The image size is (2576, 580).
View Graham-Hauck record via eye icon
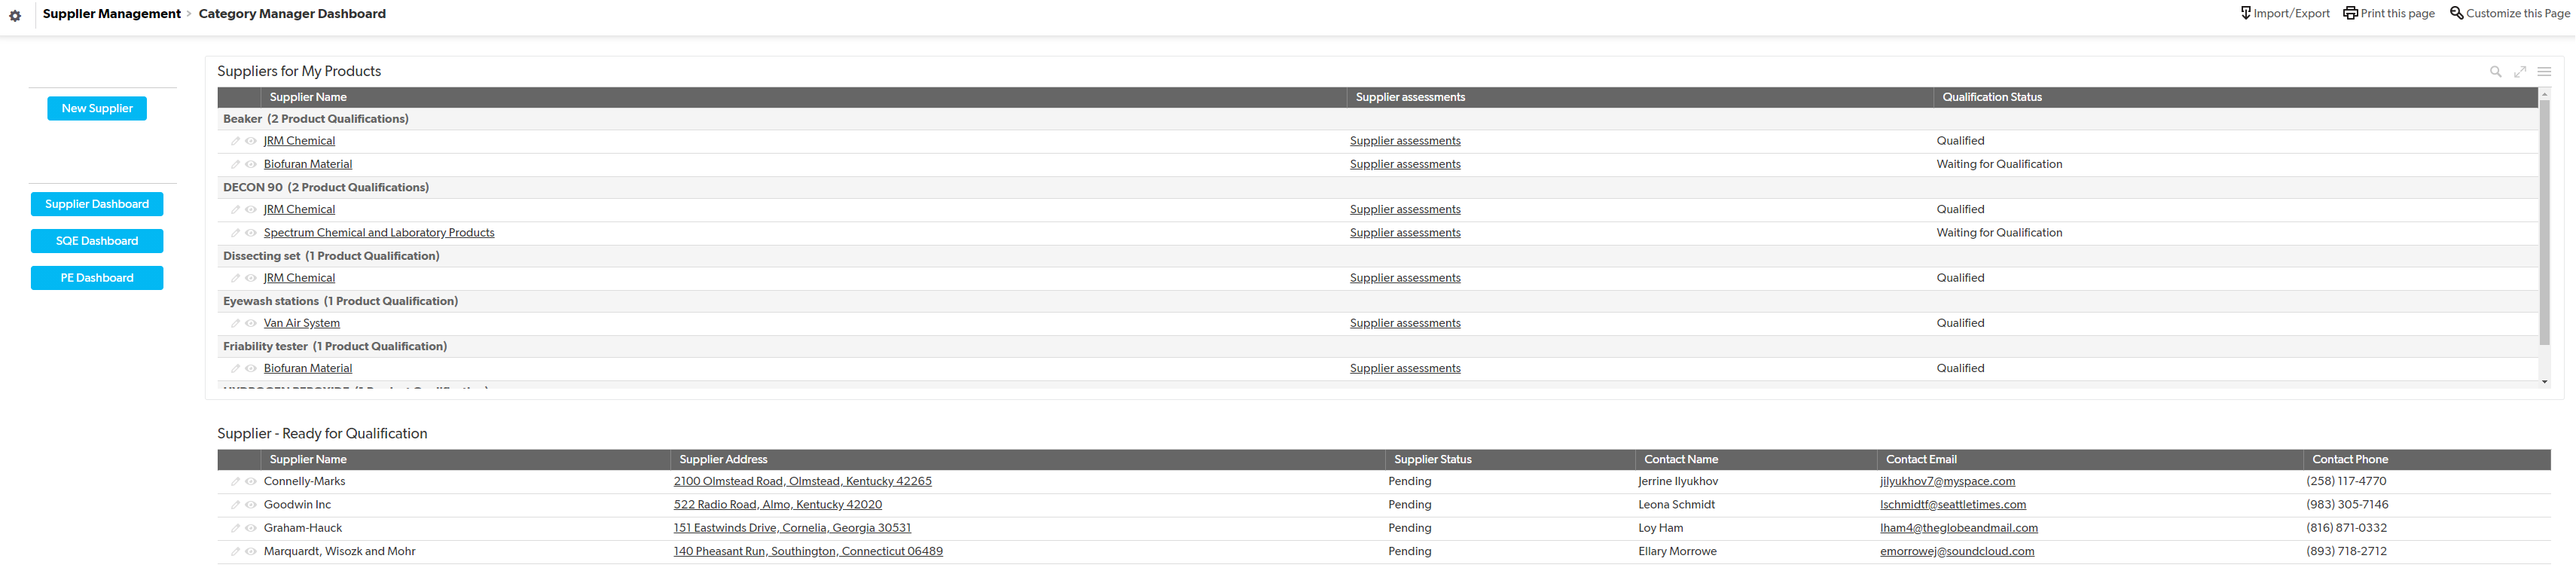(251, 528)
